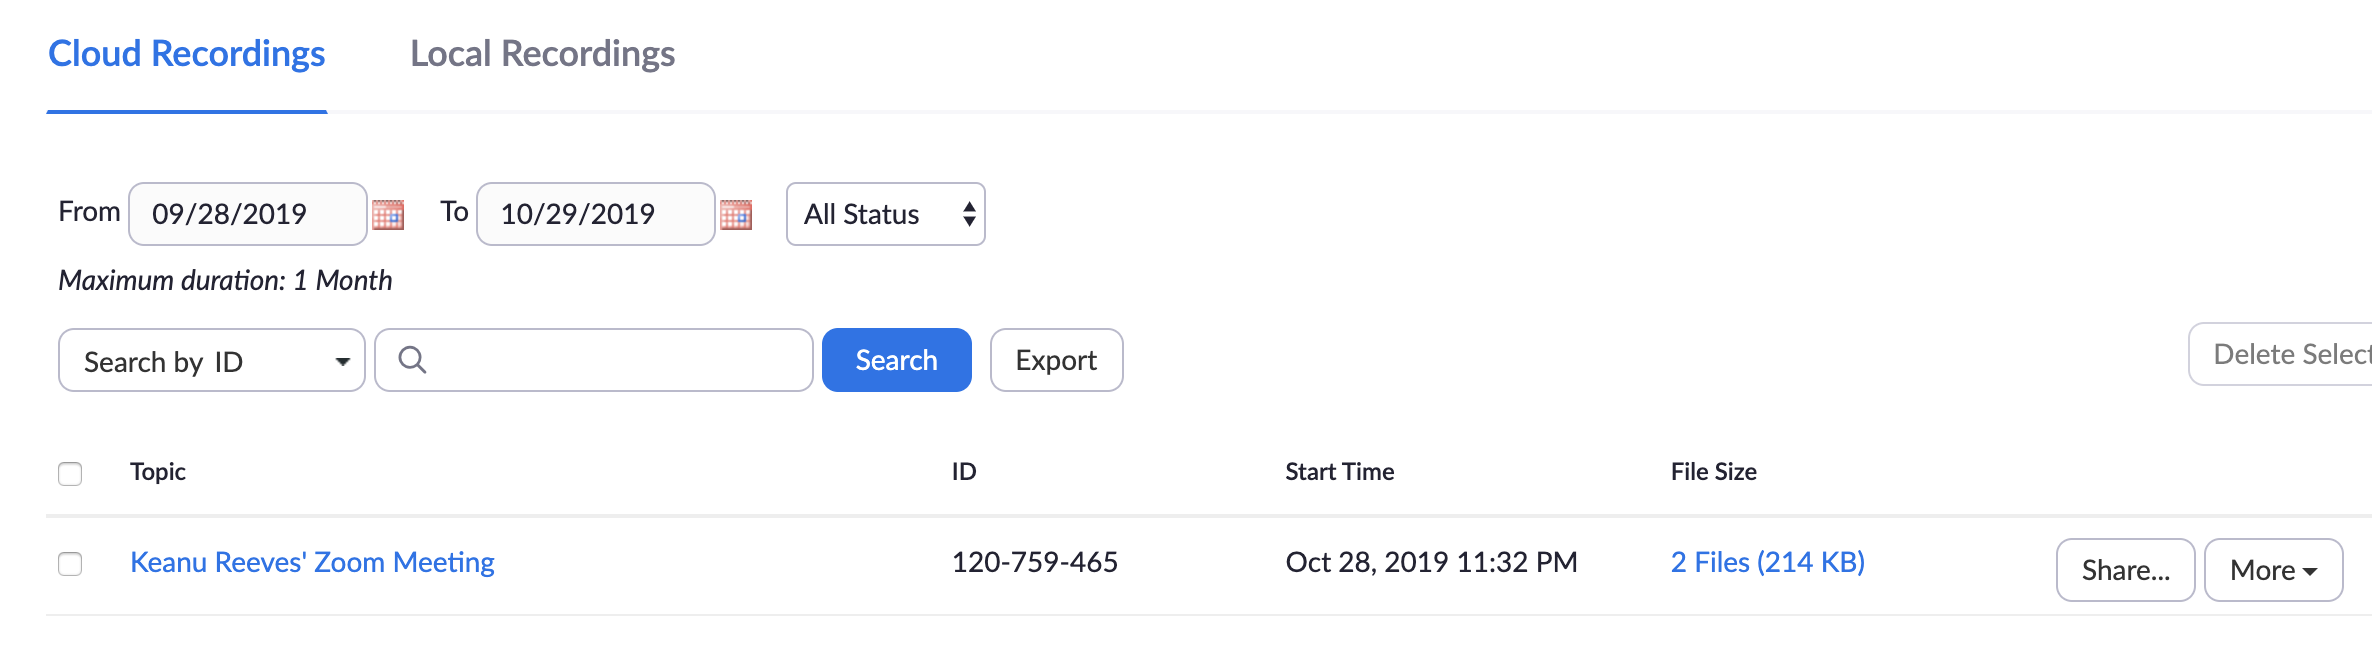Open the Search by ID dropdown
The height and width of the screenshot is (672, 2372).
click(212, 360)
